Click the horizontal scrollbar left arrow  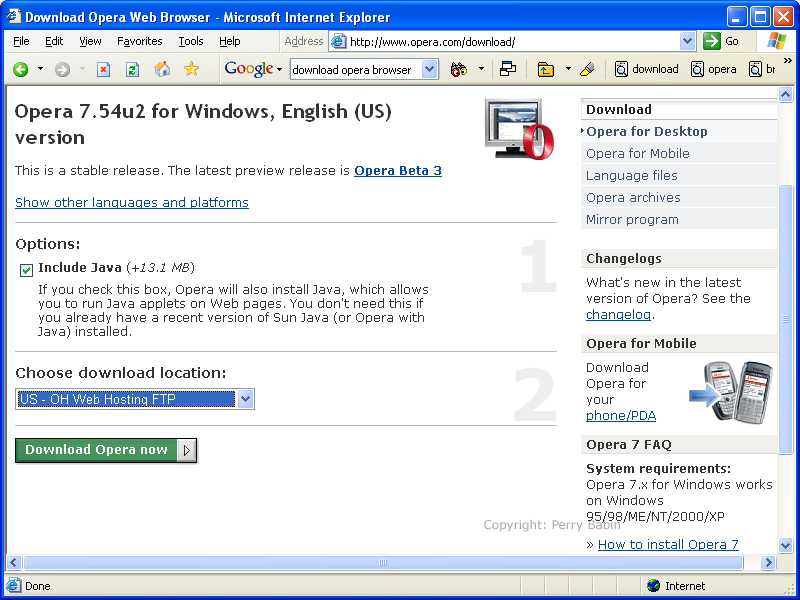[13, 563]
